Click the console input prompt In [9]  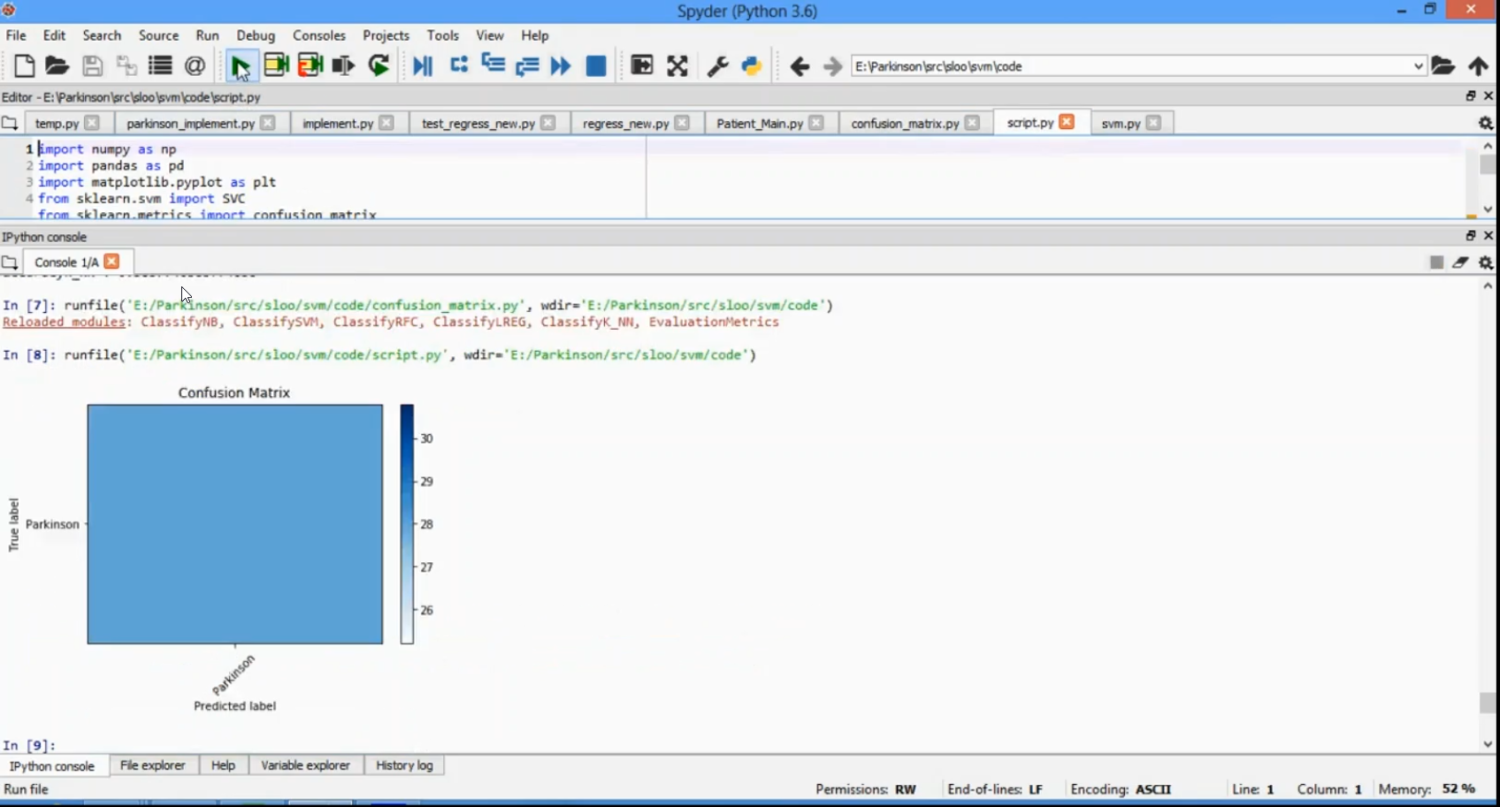pos(30,745)
